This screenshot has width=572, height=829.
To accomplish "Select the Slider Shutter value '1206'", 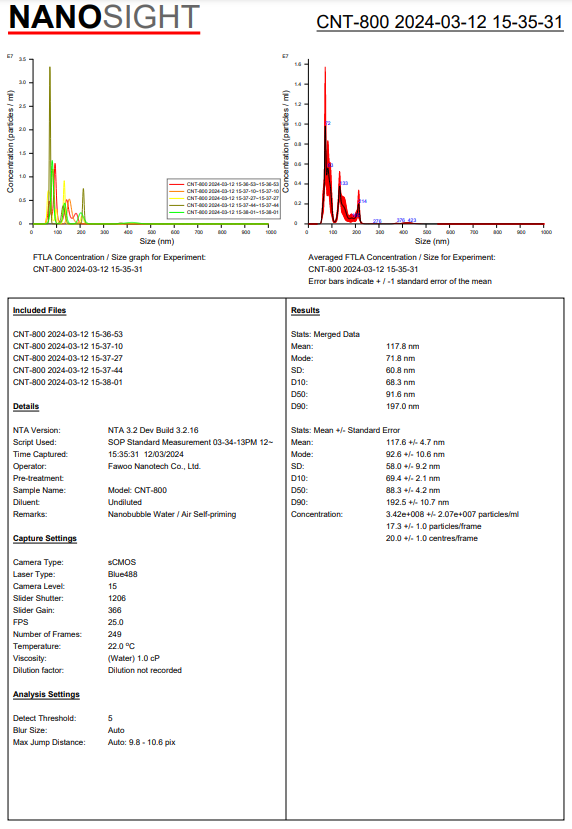I will pyautogui.click(x=117, y=598).
